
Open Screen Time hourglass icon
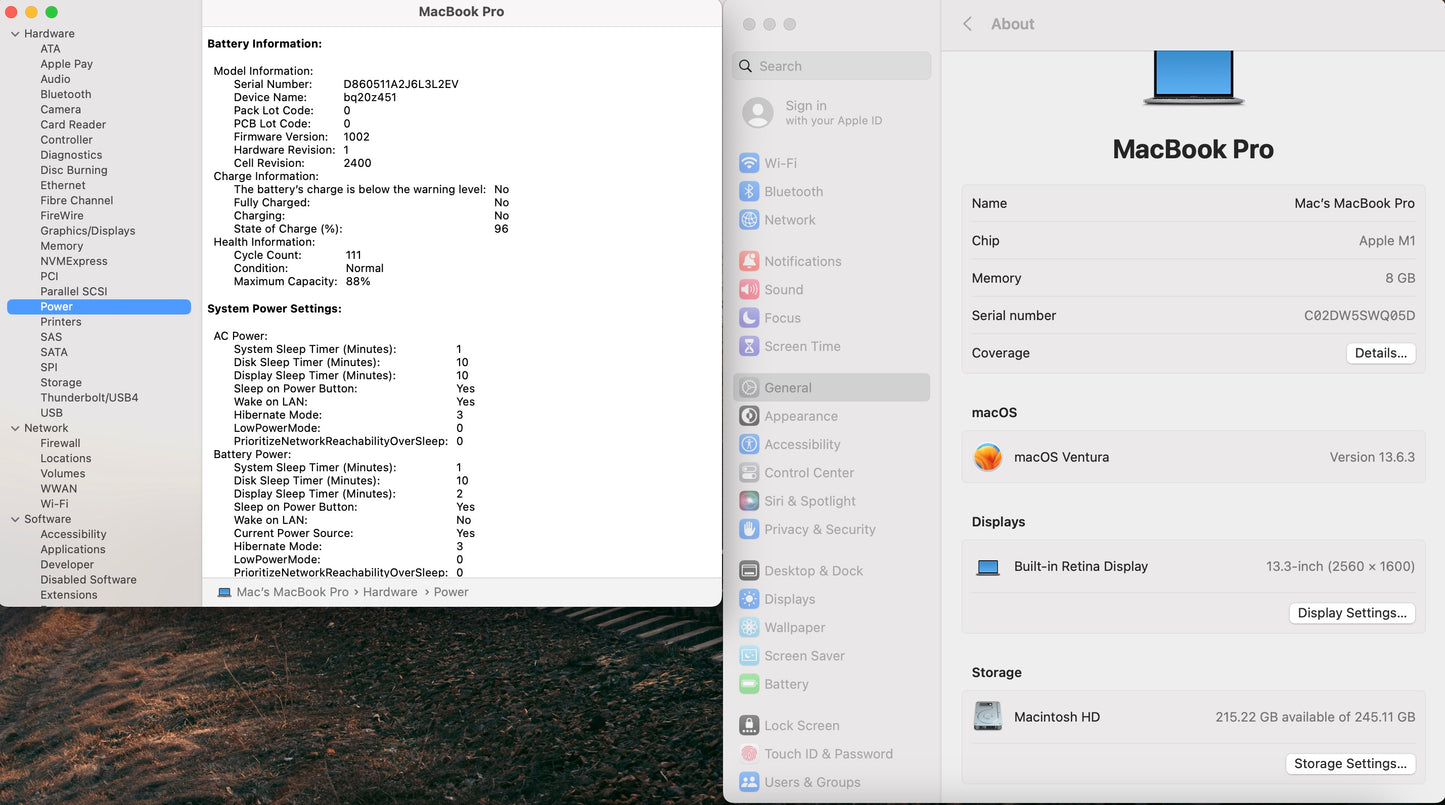tap(748, 346)
